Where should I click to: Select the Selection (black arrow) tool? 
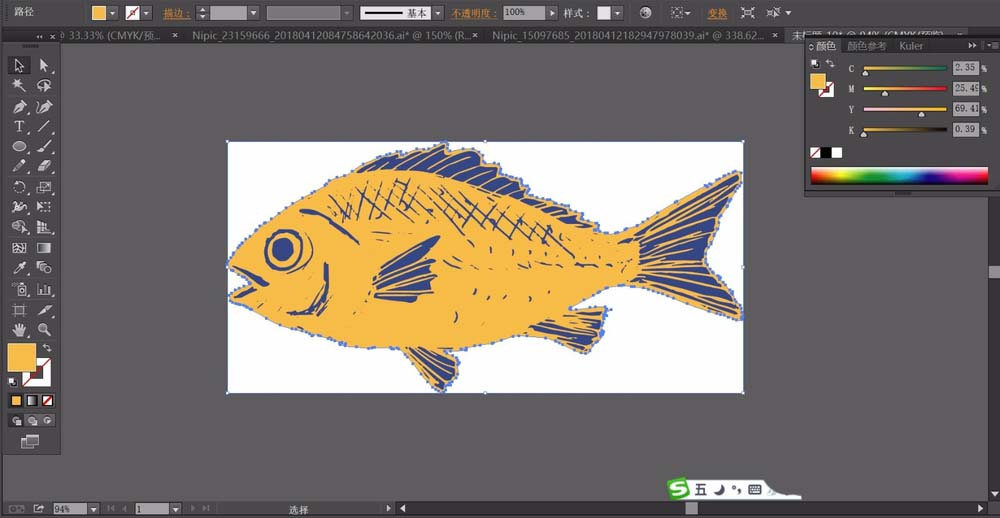tap(19, 65)
